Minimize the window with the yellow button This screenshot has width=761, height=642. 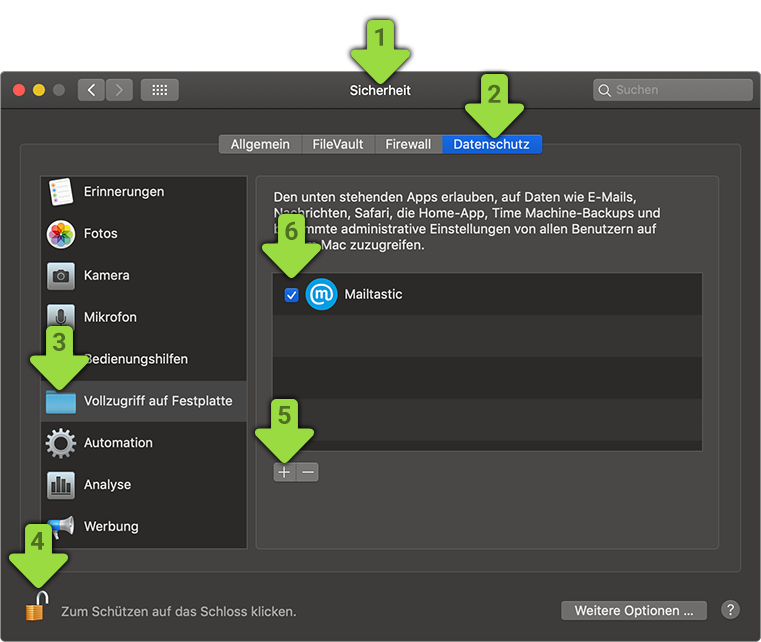(x=39, y=90)
